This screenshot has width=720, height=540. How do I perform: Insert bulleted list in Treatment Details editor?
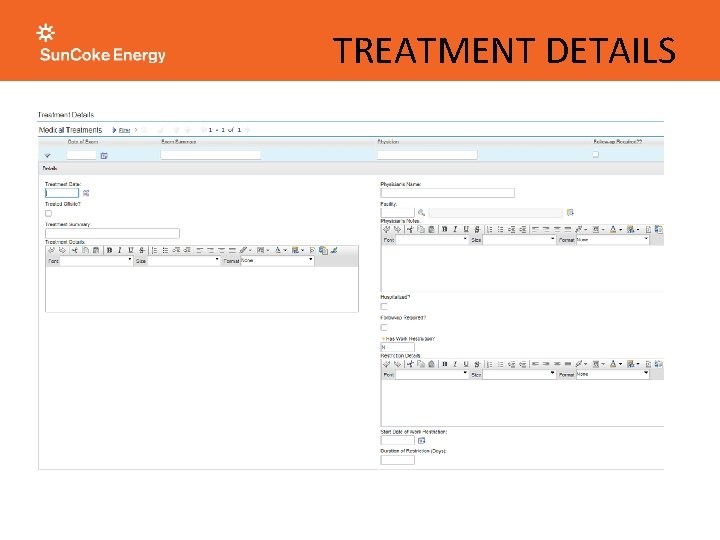coord(165,250)
